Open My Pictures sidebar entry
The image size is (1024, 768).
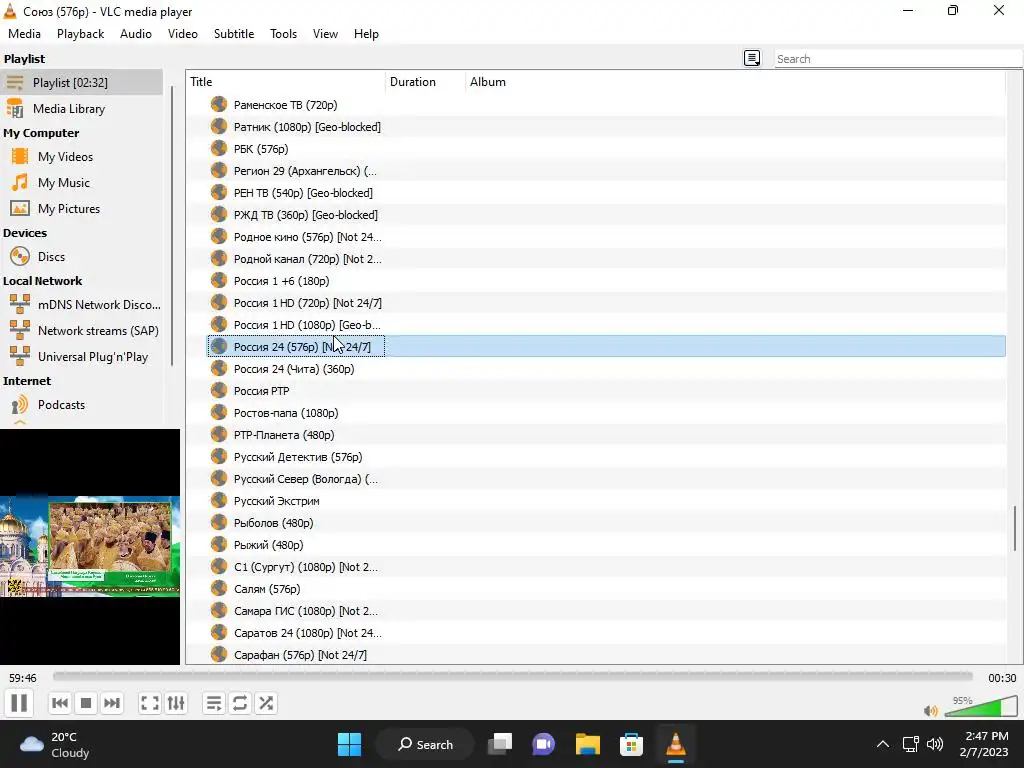pos(82,209)
